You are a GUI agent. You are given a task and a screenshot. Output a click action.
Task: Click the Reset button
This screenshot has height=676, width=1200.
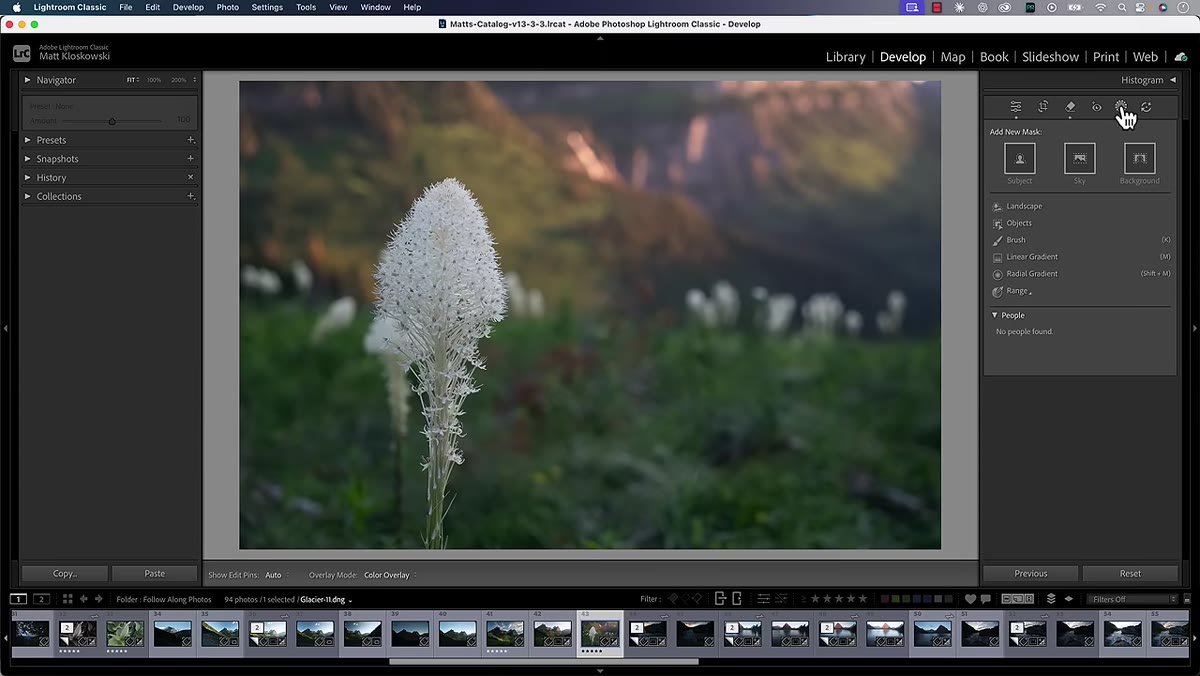(x=1130, y=574)
